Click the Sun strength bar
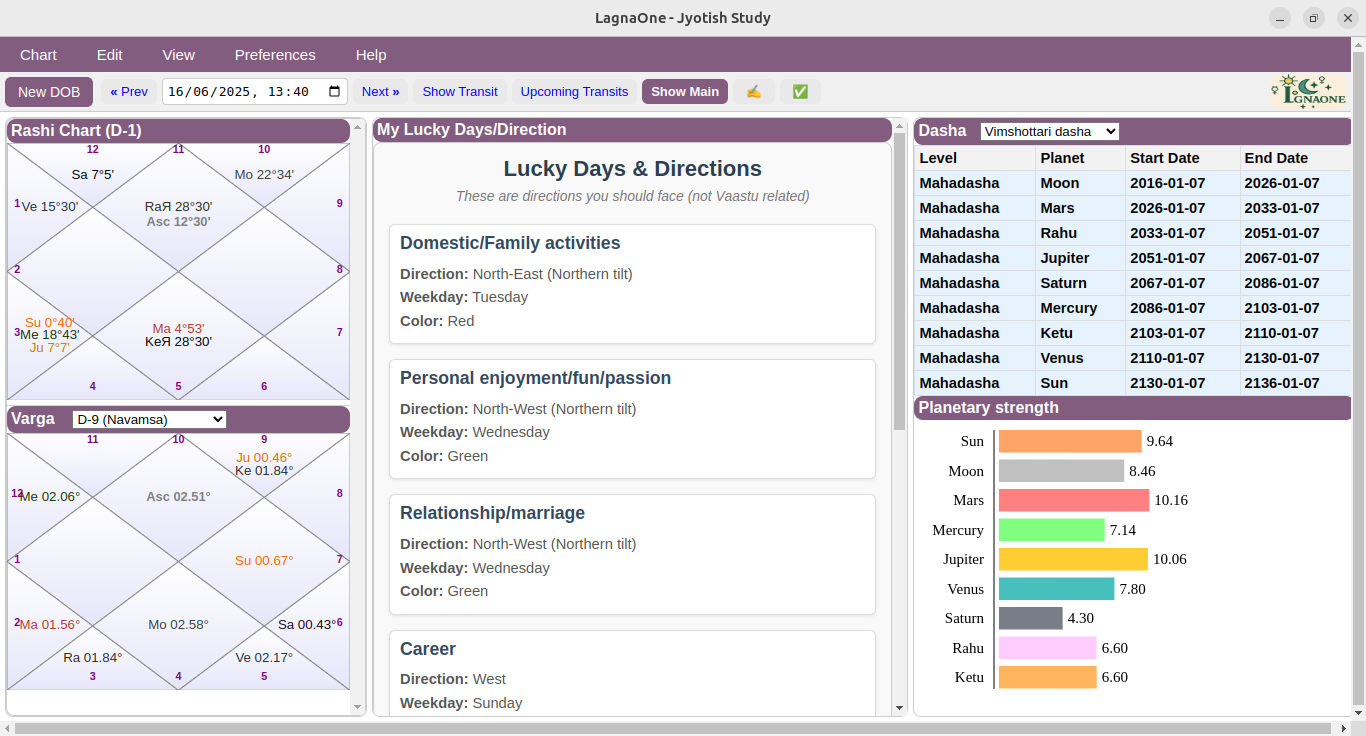The height and width of the screenshot is (736, 1366). (x=1070, y=441)
